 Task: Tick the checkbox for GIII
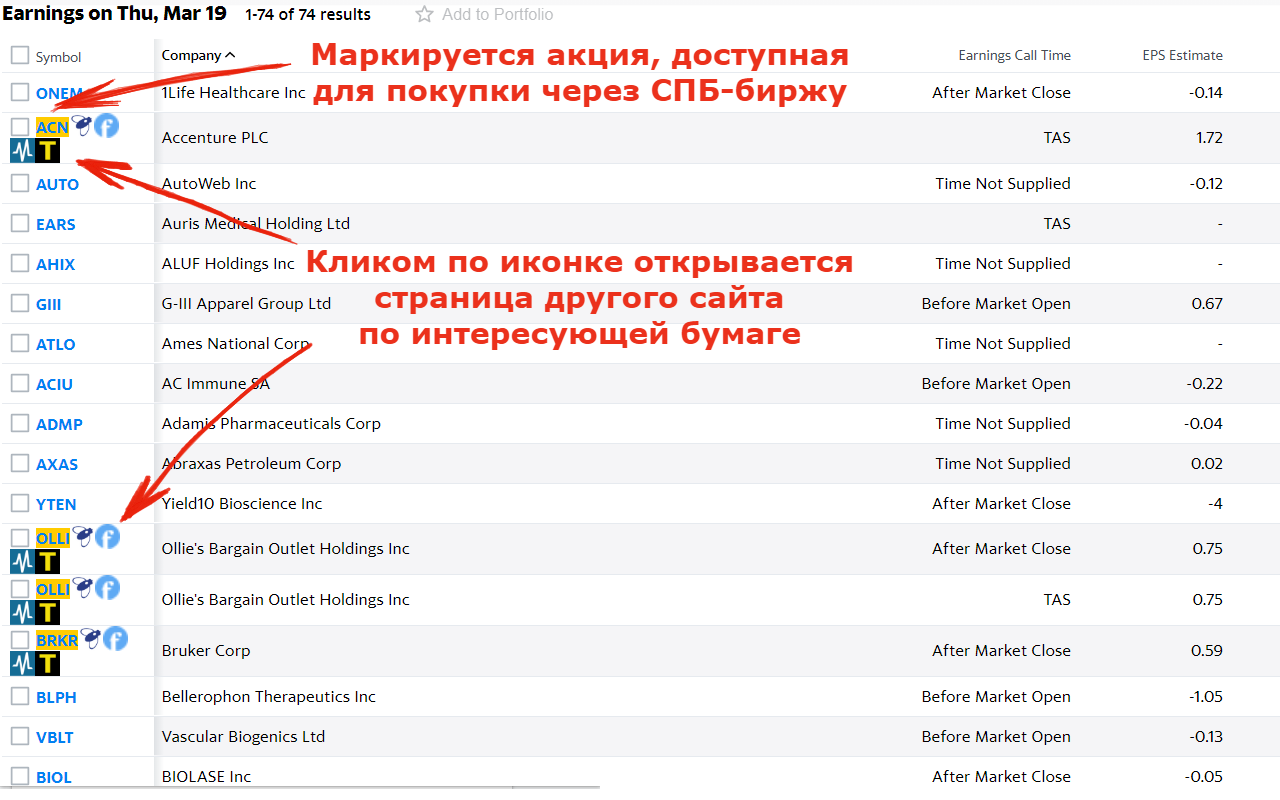[x=20, y=303]
